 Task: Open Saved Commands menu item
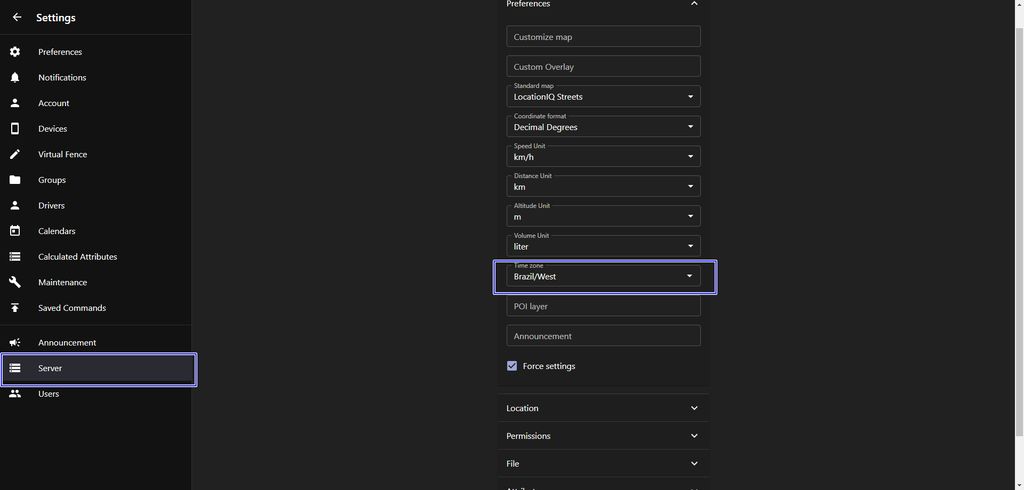click(72, 308)
